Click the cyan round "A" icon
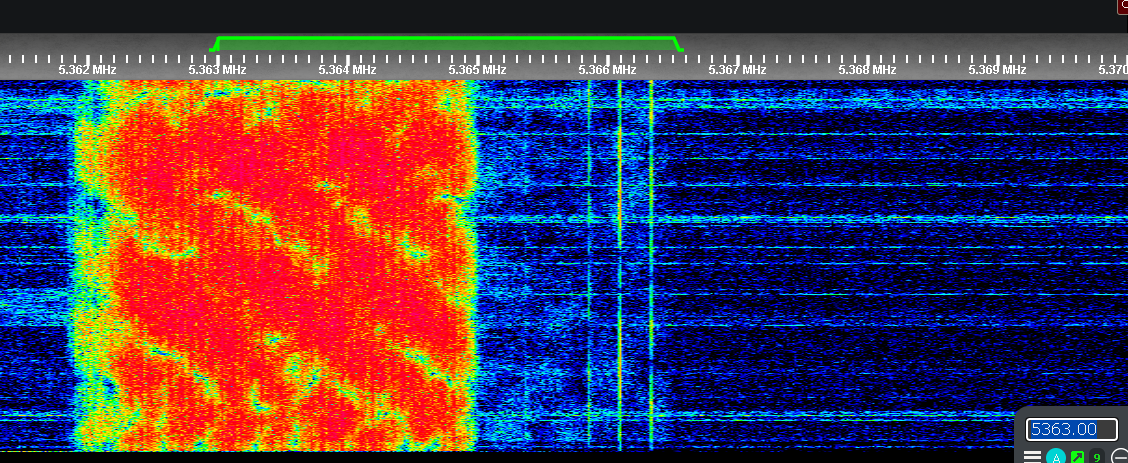1128x463 pixels. pos(1055,457)
